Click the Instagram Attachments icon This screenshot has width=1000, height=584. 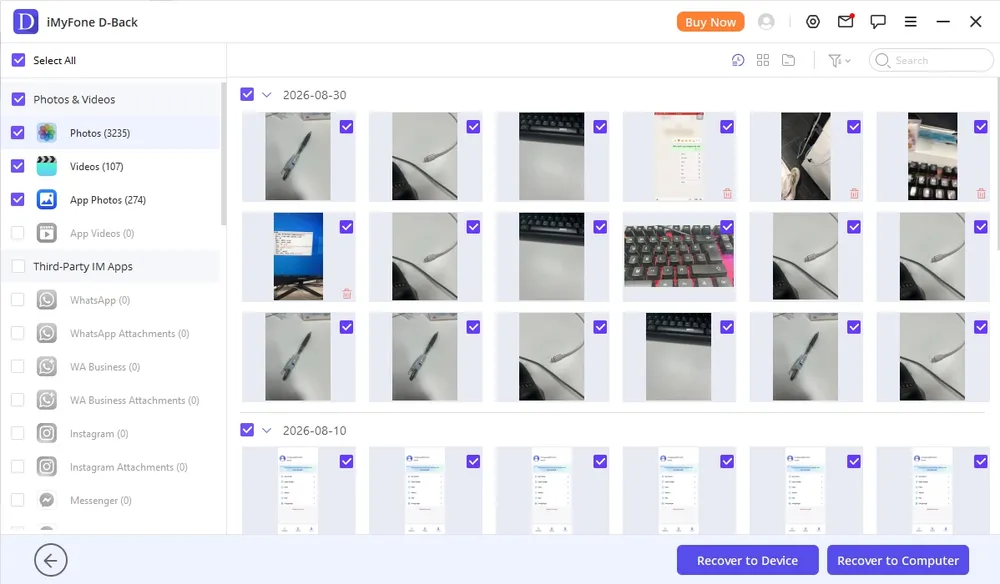coord(47,467)
